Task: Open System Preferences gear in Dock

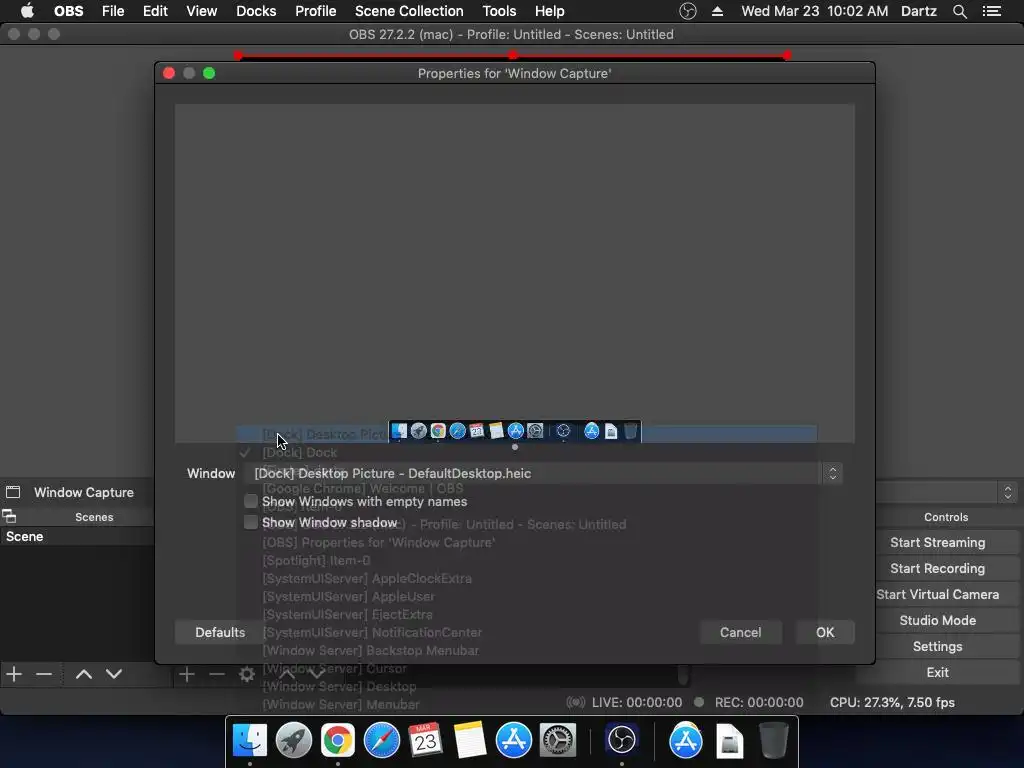Action: pyautogui.click(x=557, y=741)
